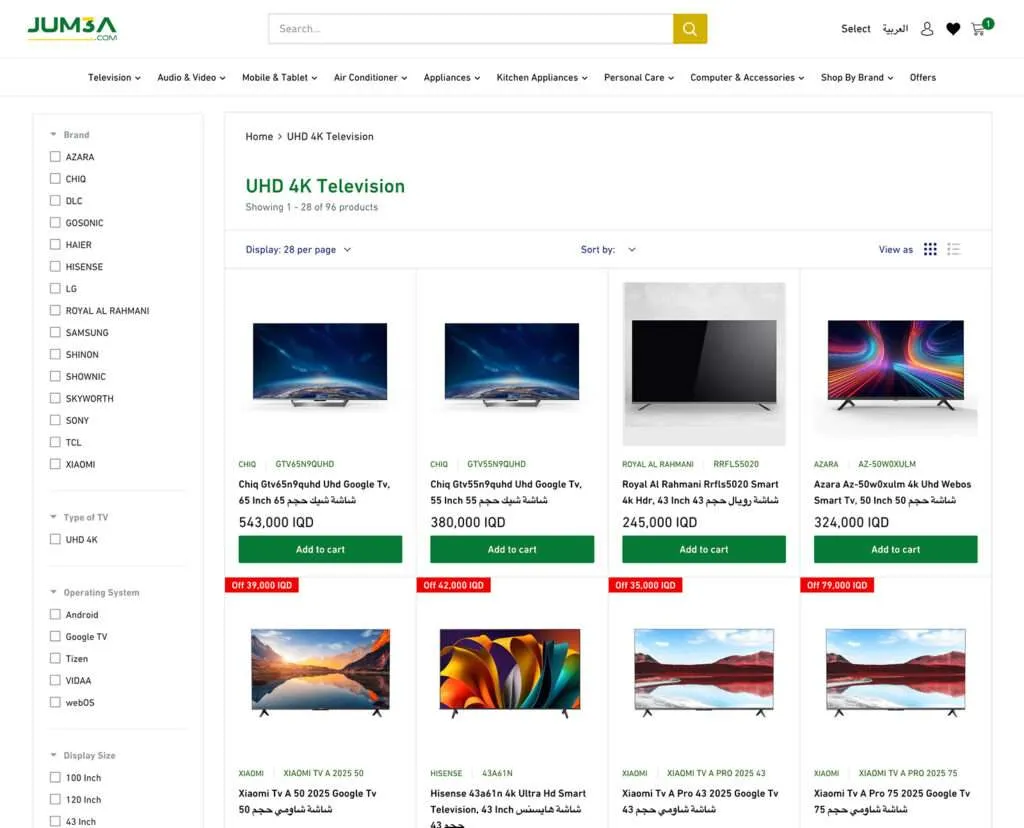The width and height of the screenshot is (1024, 828).
Task: Check the 100 Inch display size filter
Action: (x=55, y=777)
